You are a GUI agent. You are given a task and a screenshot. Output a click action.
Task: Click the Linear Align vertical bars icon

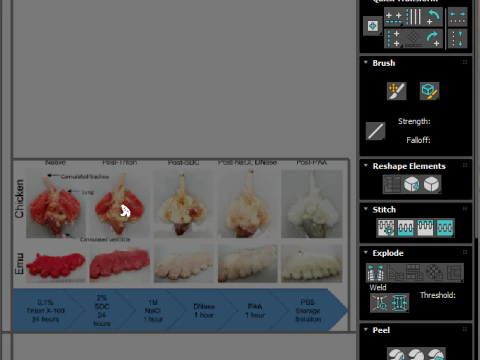click(414, 17)
